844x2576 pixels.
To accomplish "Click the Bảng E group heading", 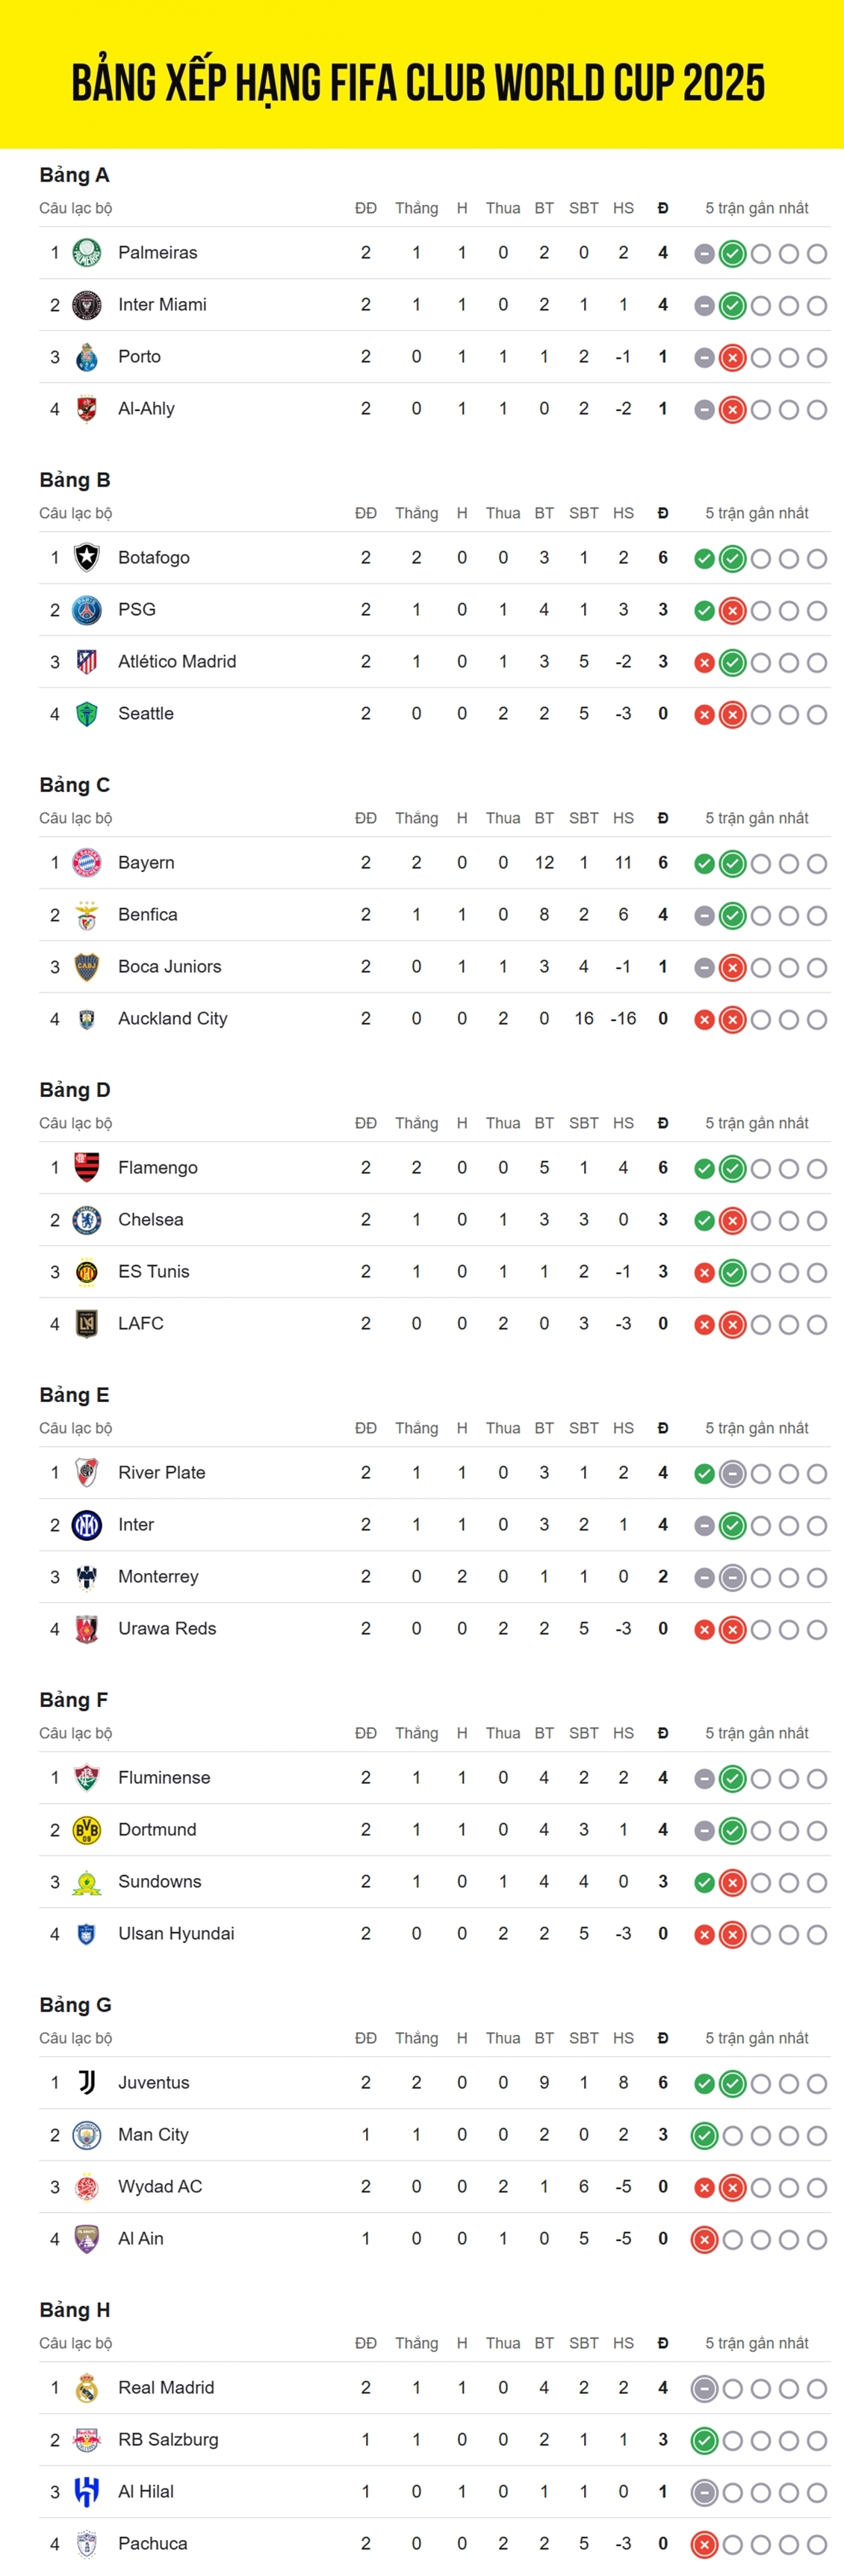I will [74, 1395].
